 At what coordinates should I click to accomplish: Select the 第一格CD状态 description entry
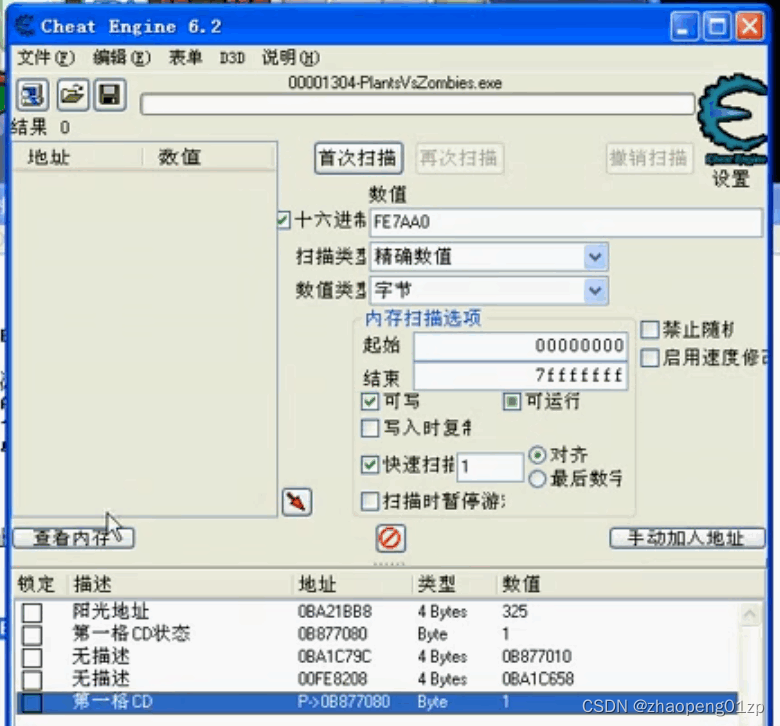[131, 634]
